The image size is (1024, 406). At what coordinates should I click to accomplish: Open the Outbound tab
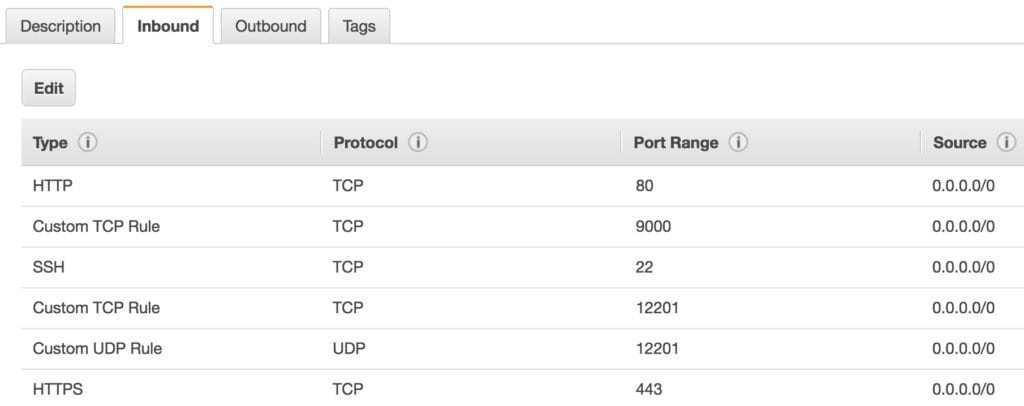point(270,26)
